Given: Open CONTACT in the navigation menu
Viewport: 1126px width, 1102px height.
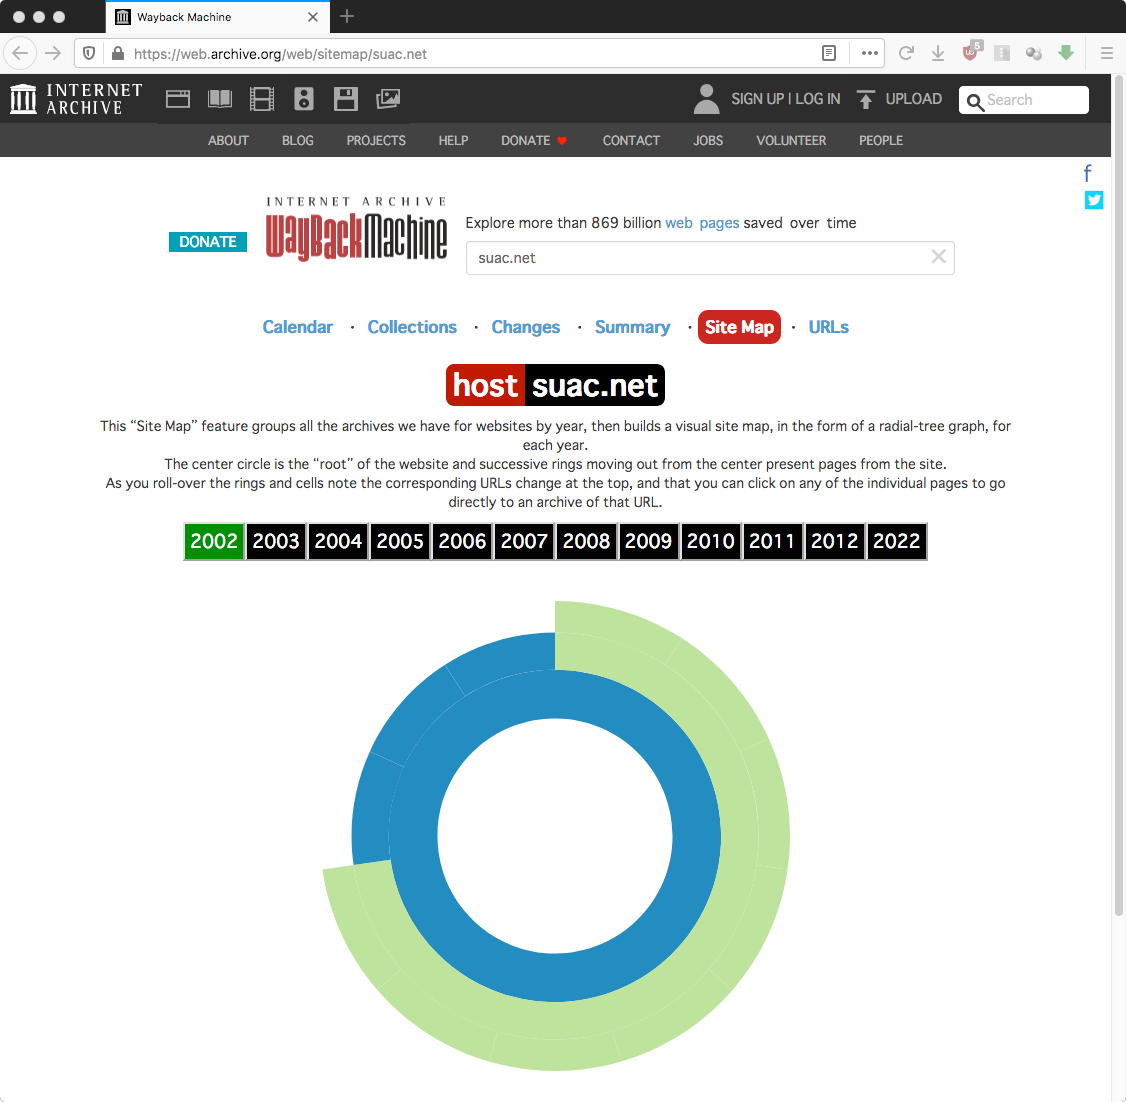Looking at the screenshot, I should tap(631, 141).
